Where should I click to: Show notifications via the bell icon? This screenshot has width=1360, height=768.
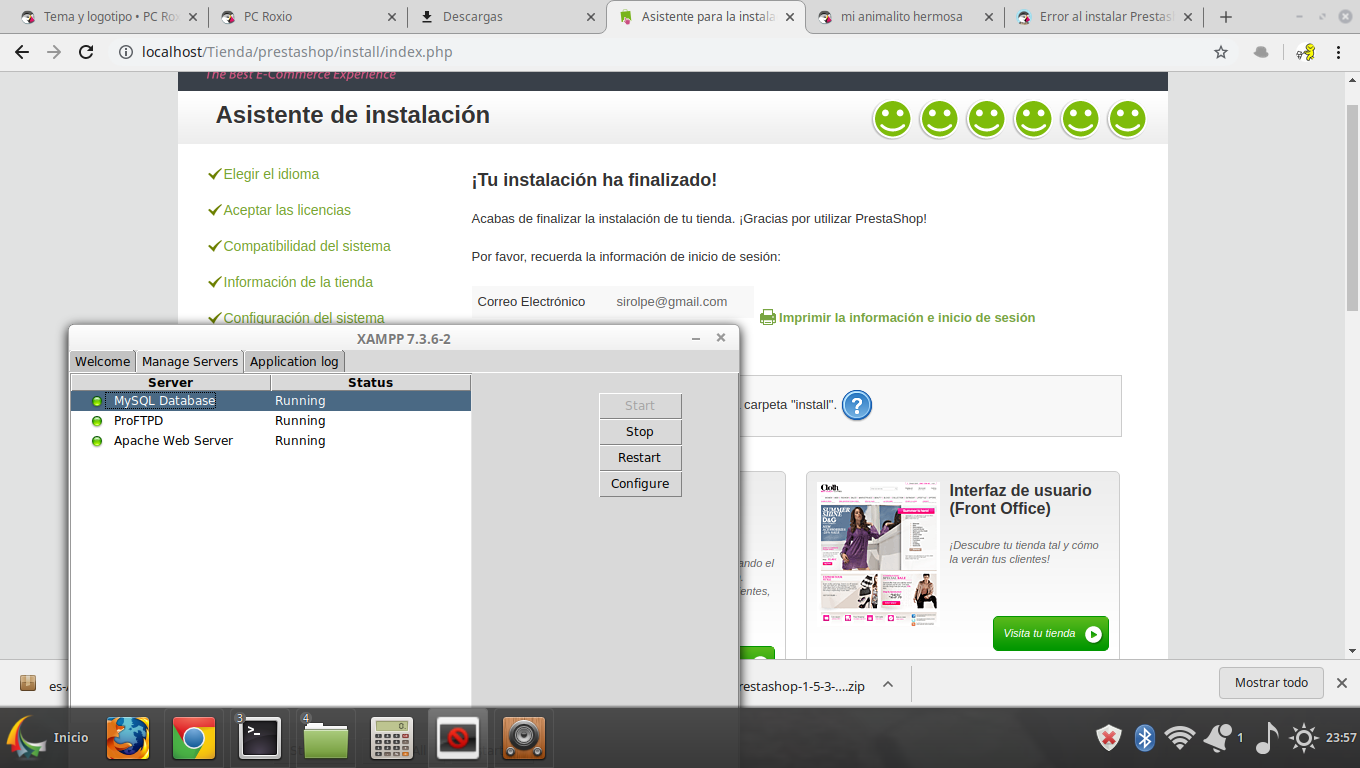click(x=1218, y=738)
